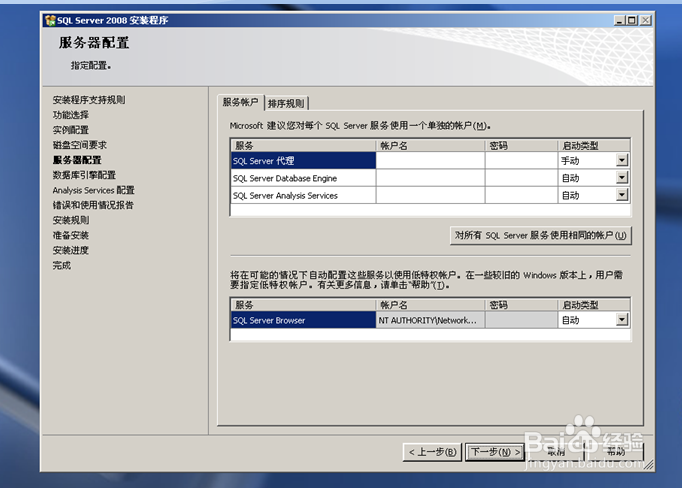682x488 pixels.
Task: Click 错误和使用情况报告 in the step list
Action: [x=93, y=205]
